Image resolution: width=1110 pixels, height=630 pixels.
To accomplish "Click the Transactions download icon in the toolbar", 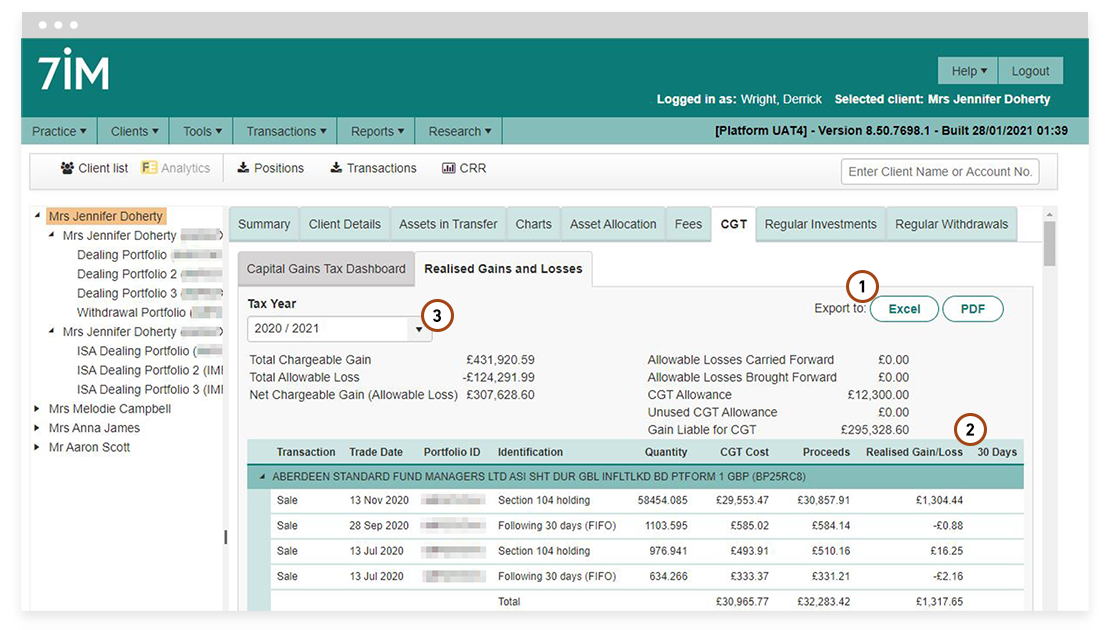I will click(336, 168).
